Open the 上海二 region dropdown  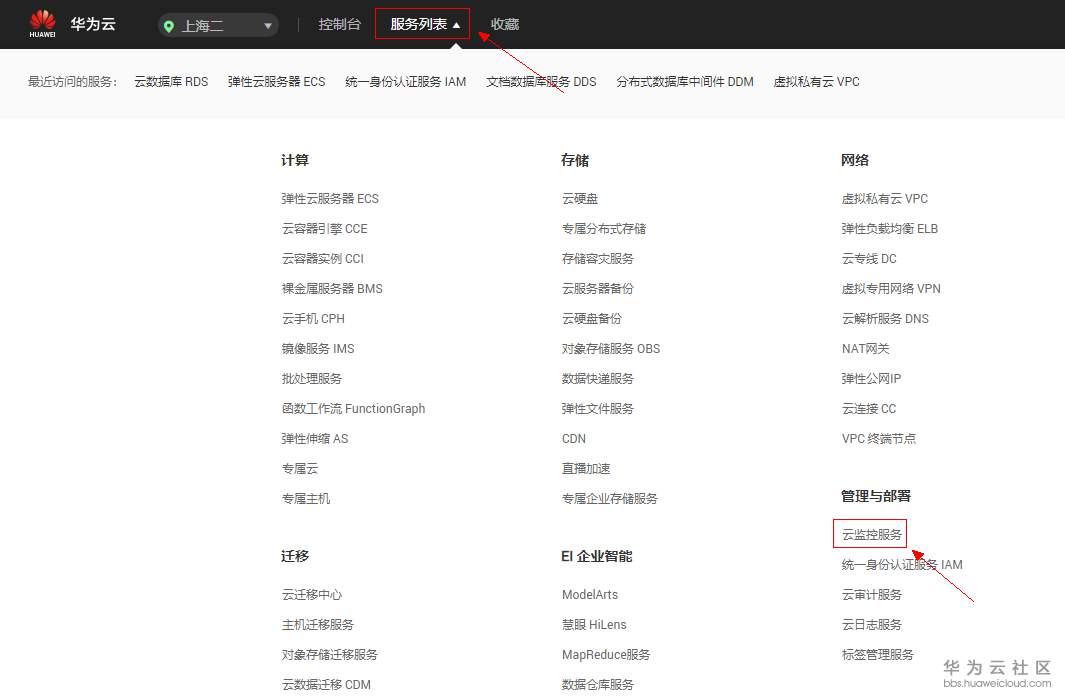coord(218,26)
